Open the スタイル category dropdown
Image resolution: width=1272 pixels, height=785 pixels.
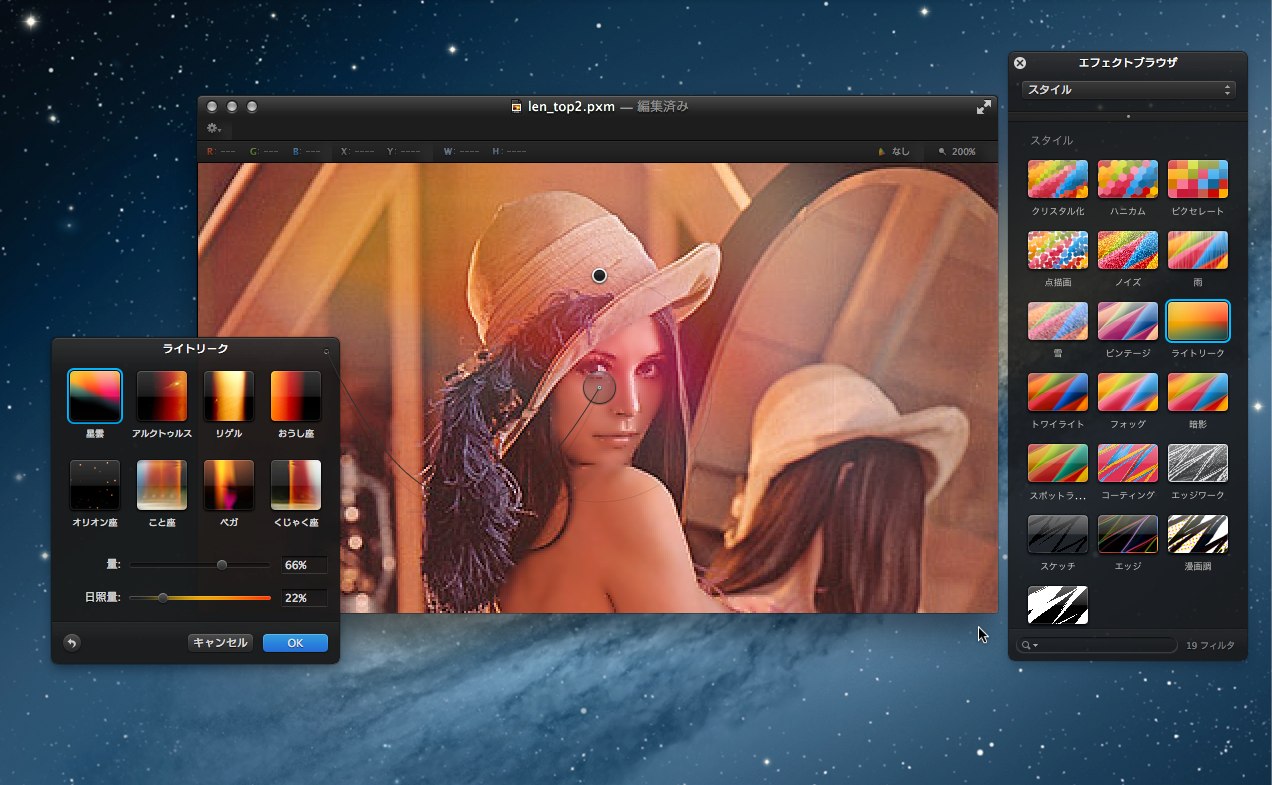click(1128, 90)
